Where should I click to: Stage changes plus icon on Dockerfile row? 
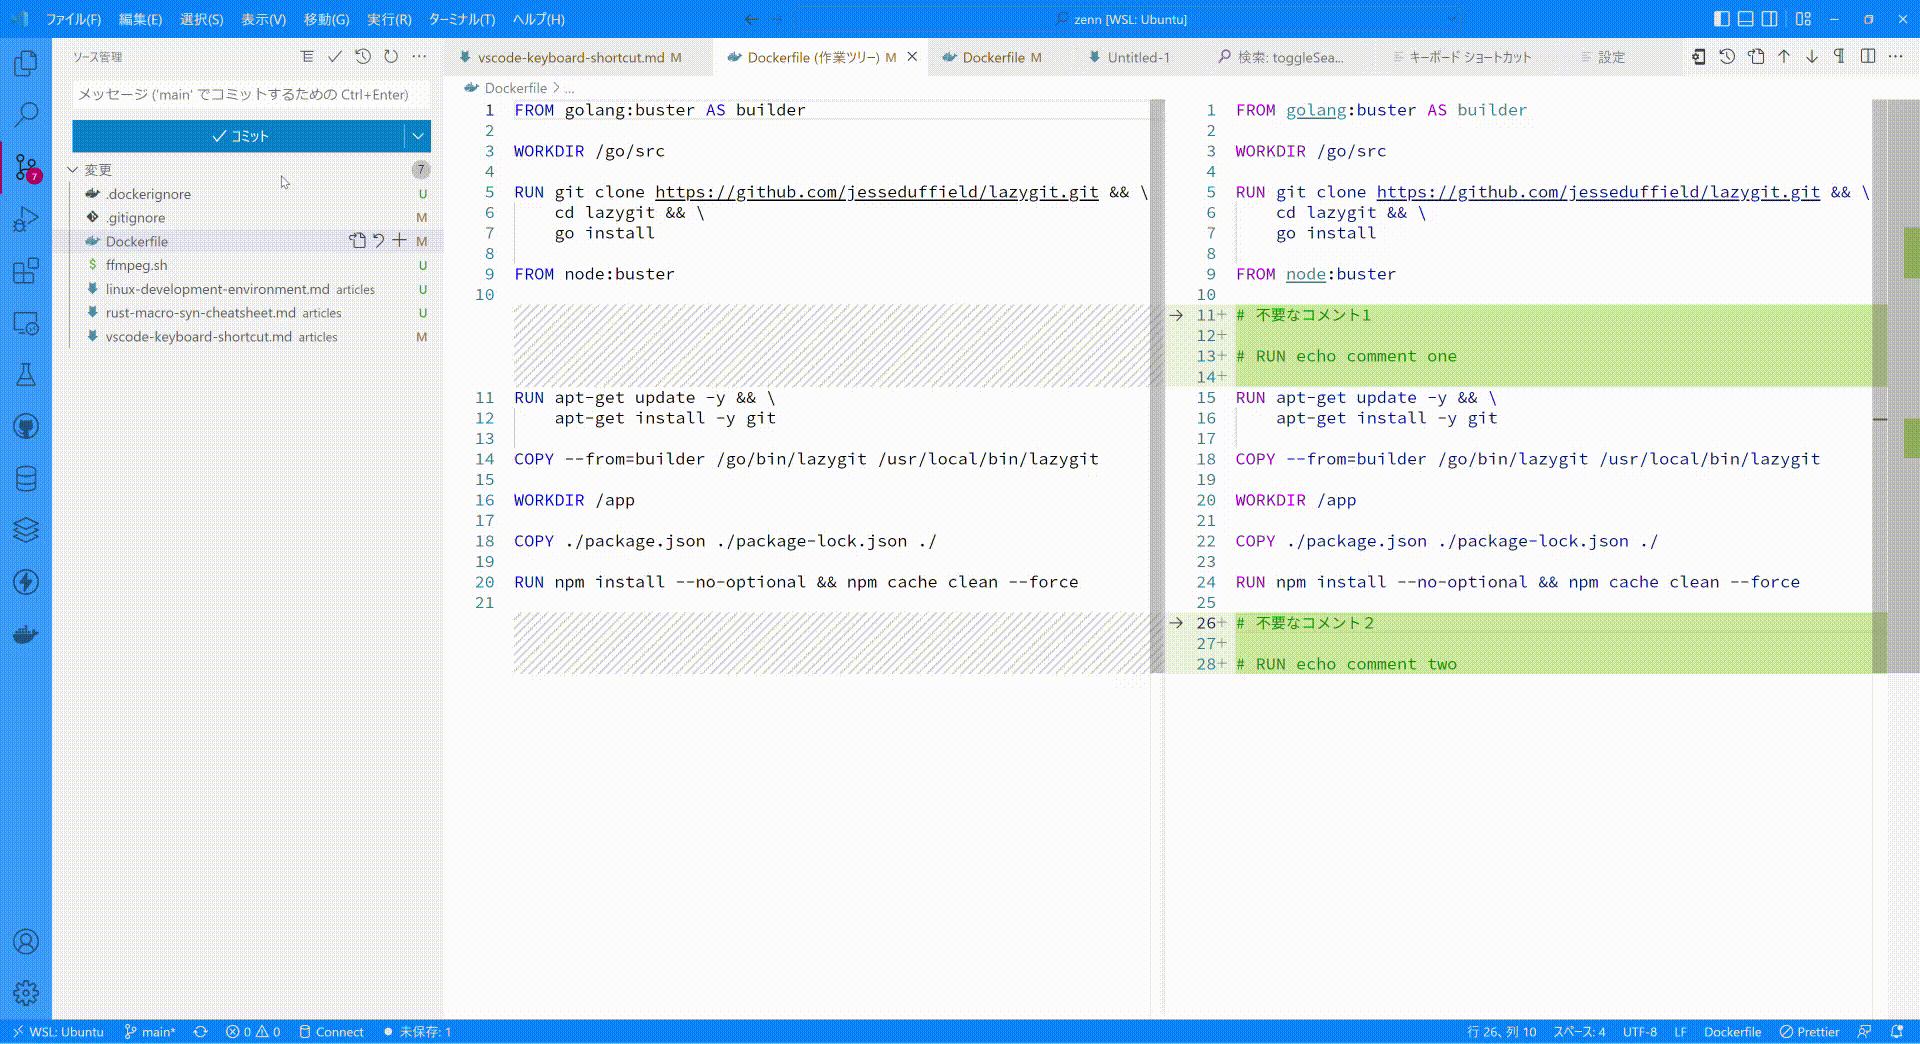coord(399,240)
